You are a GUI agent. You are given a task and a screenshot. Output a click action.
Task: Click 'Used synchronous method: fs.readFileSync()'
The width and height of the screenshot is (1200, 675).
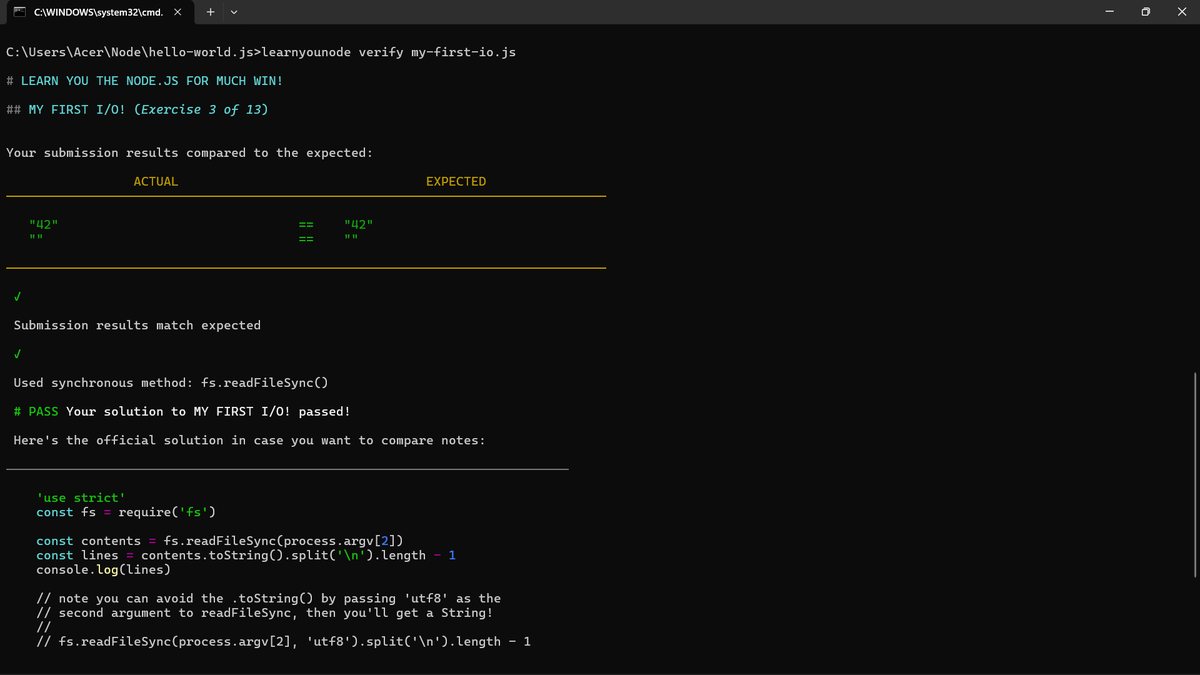(x=171, y=383)
